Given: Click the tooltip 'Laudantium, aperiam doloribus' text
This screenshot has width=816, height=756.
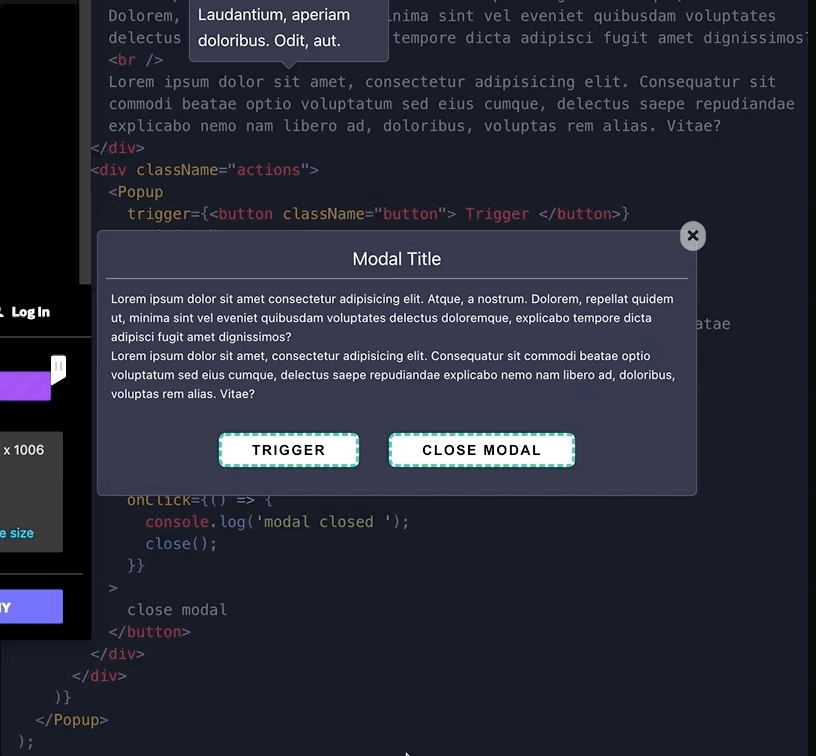Looking at the screenshot, I should pyautogui.click(x=274, y=28).
